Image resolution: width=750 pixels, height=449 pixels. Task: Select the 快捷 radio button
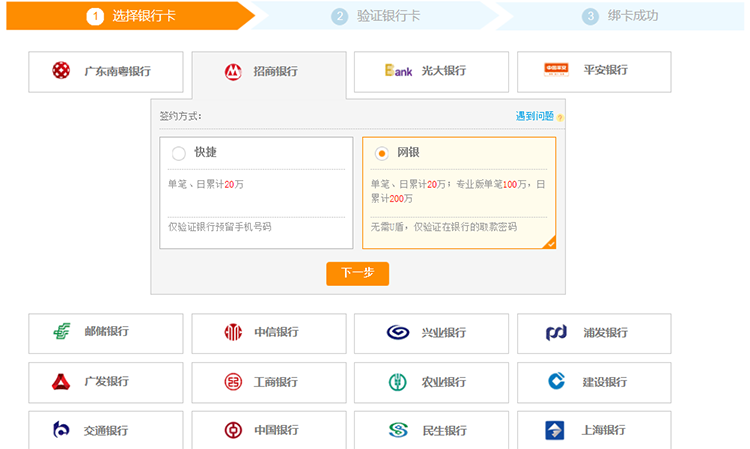click(x=179, y=153)
